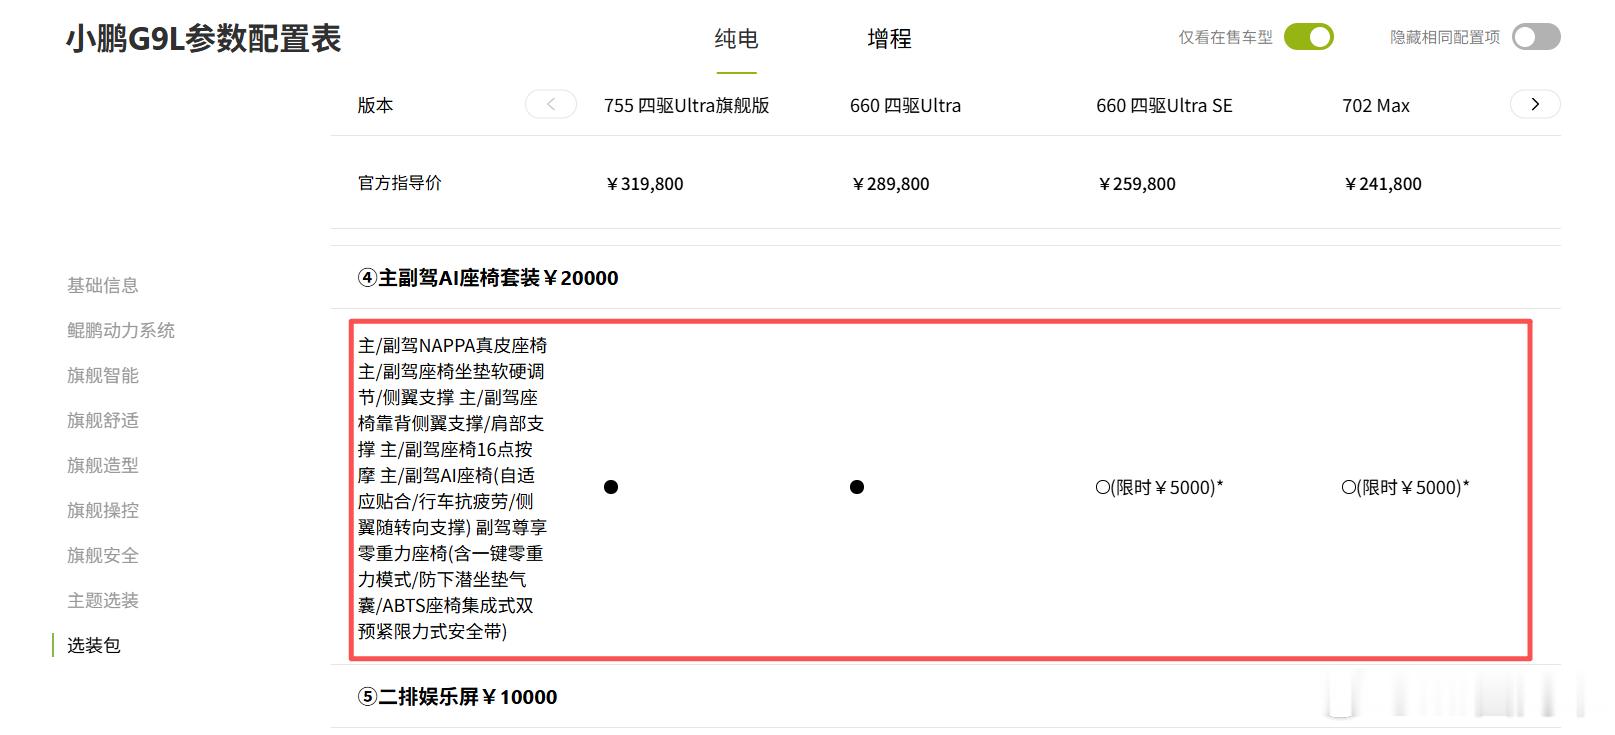Image resolution: width=1615 pixels, height=735 pixels.
Task: Click the ¥241,800 price
Action: 1383,184
